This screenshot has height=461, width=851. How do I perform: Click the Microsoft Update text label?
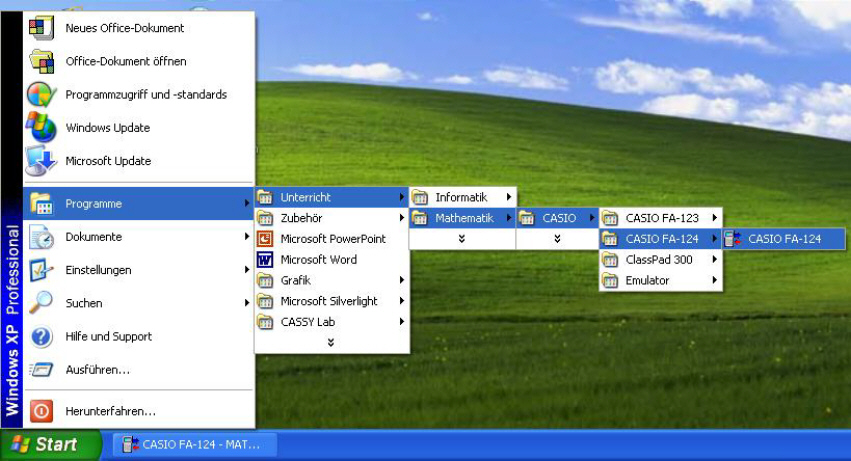tap(108, 161)
